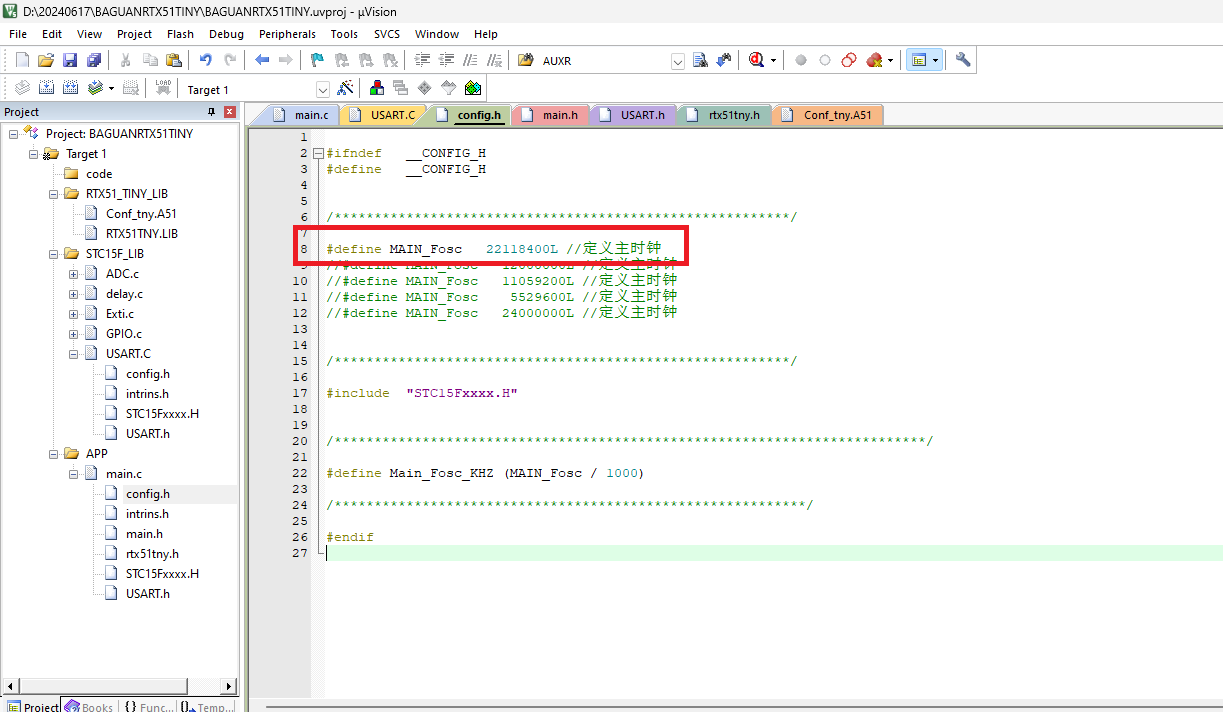The width and height of the screenshot is (1223, 712).
Task: Select main.h in project tree
Action: [144, 533]
